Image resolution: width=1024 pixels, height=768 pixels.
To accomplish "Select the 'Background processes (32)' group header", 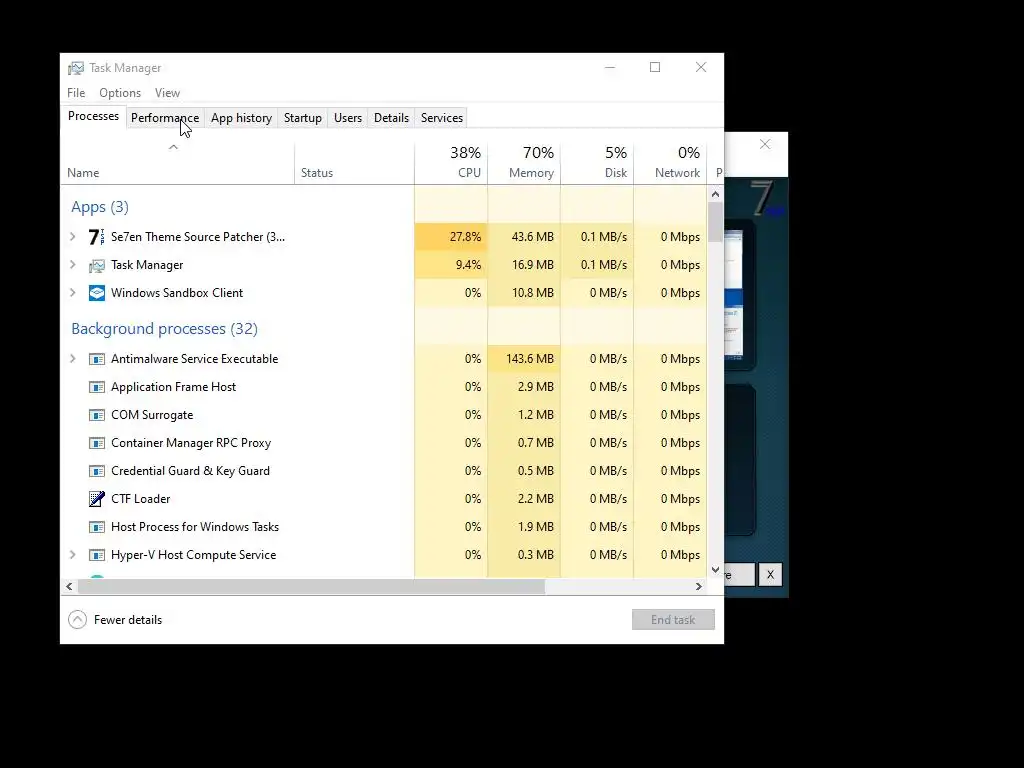I will tap(165, 328).
